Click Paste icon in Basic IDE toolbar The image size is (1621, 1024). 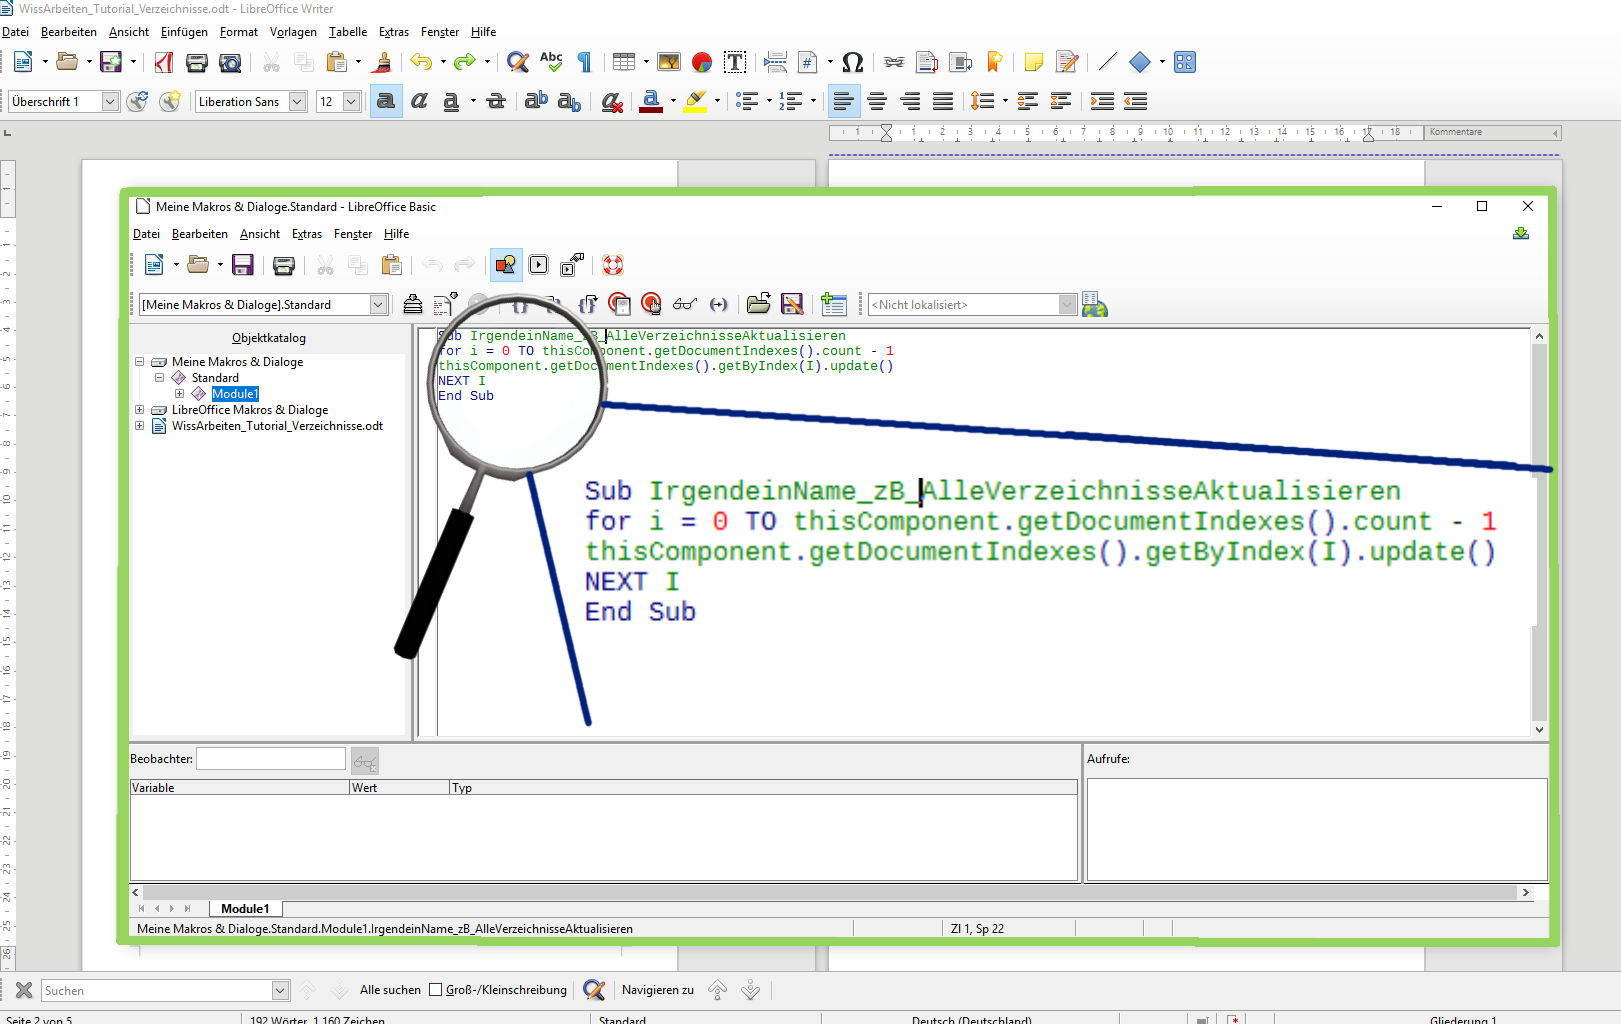click(392, 265)
